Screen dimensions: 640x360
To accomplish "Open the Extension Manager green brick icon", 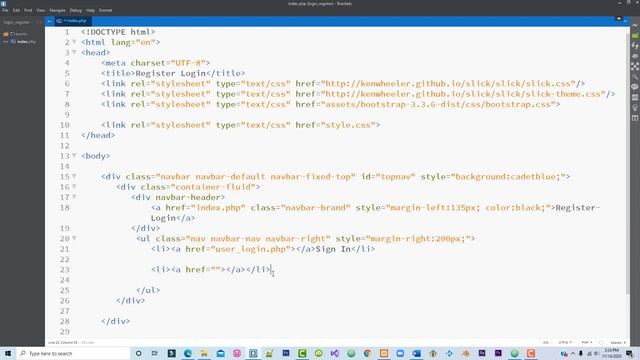I will [x=635, y=36].
